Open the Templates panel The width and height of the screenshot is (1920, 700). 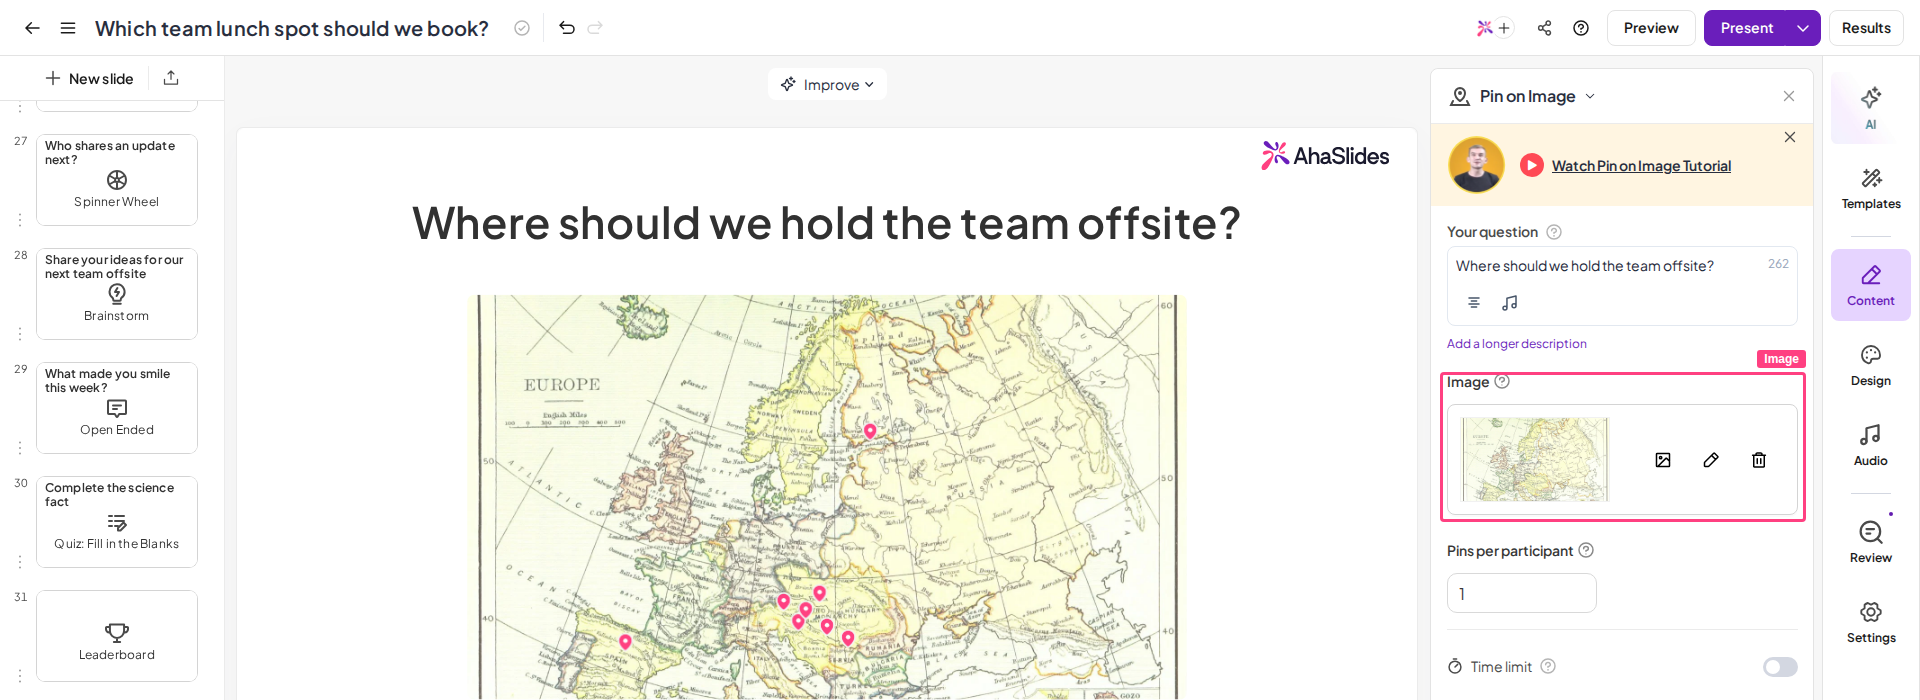tap(1871, 189)
